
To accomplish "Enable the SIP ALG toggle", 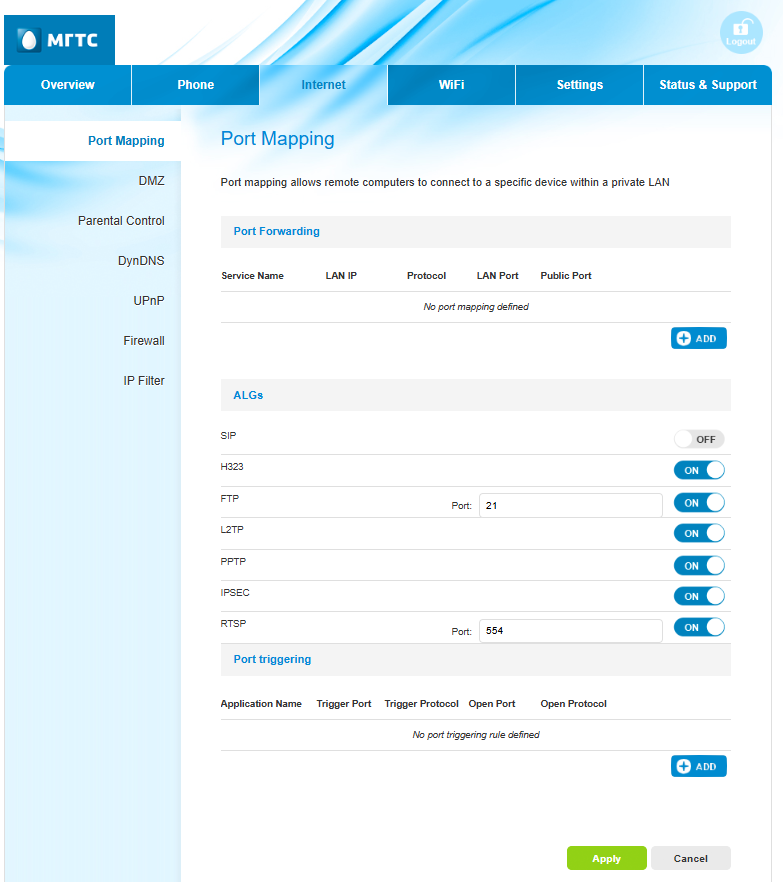I will pos(698,439).
